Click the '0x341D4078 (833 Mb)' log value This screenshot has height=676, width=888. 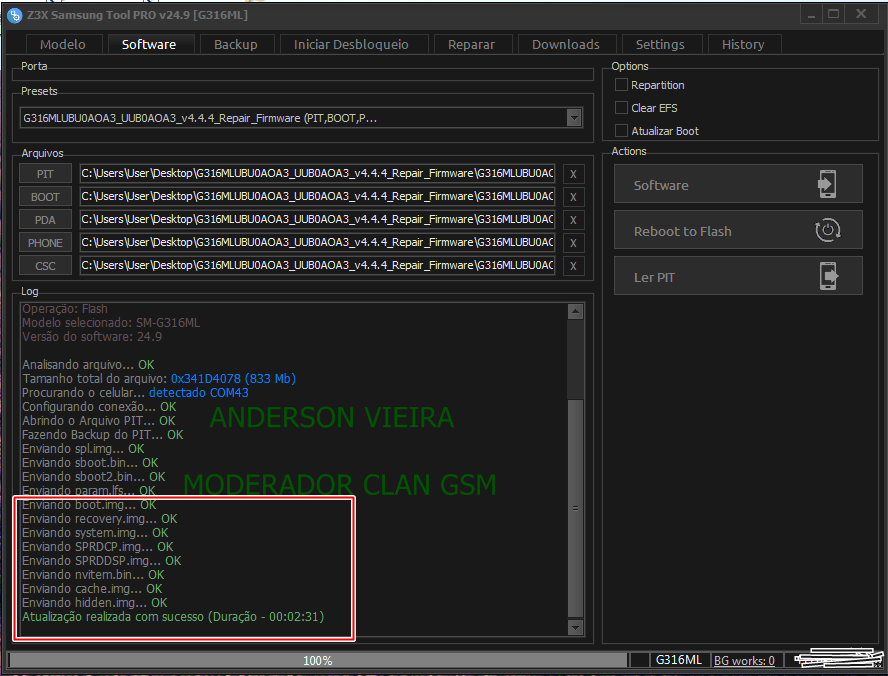[x=233, y=379]
